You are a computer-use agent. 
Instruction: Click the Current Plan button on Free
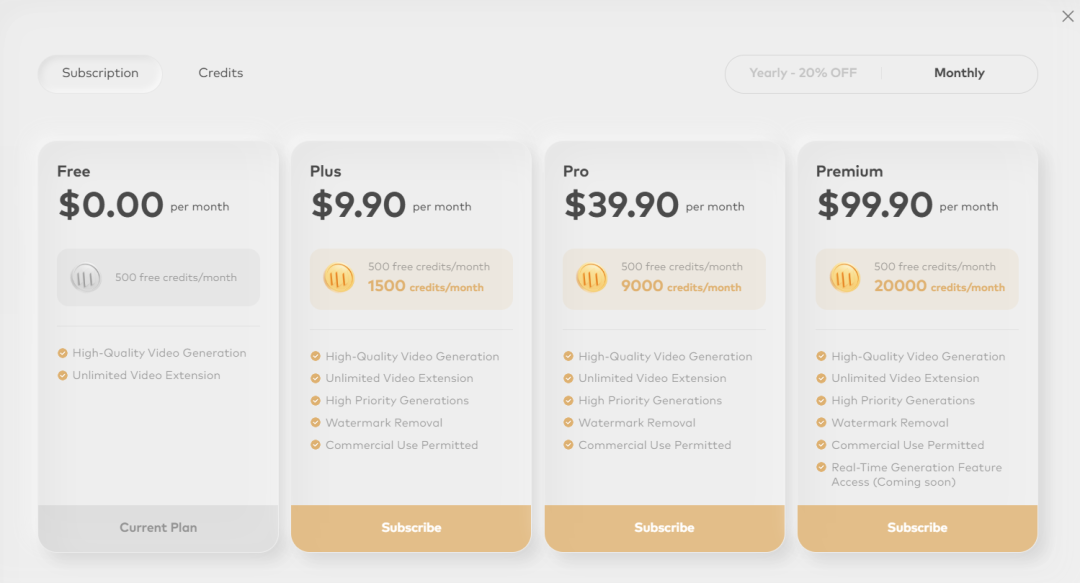158,528
